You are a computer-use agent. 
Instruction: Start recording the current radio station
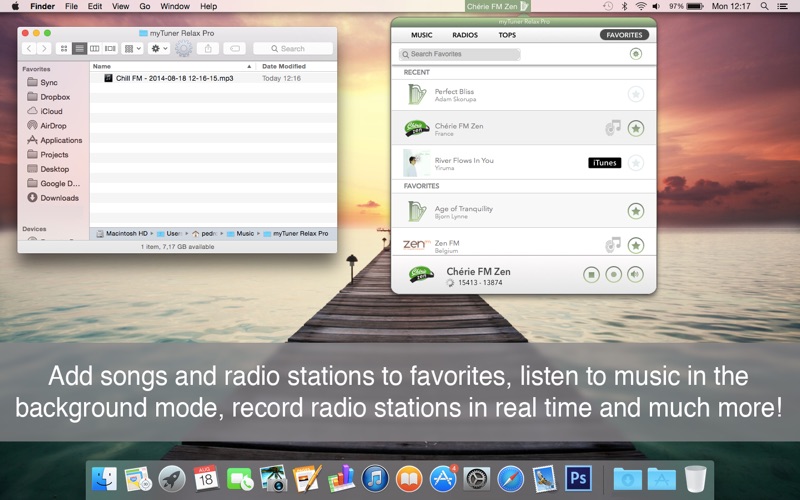pyautogui.click(x=613, y=275)
